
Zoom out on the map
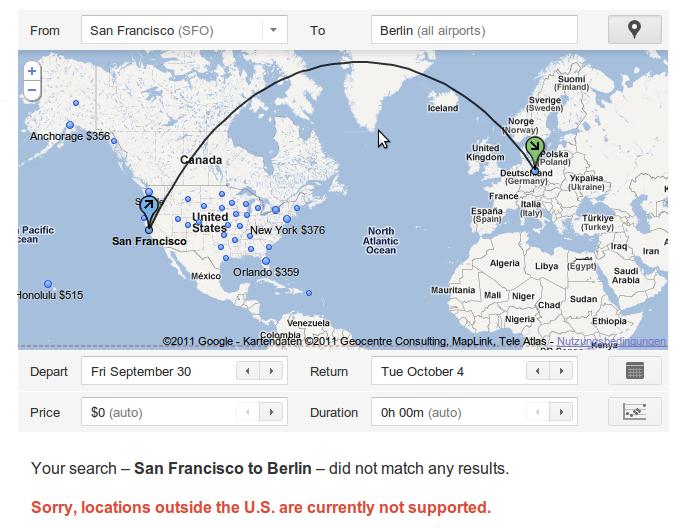(32, 90)
